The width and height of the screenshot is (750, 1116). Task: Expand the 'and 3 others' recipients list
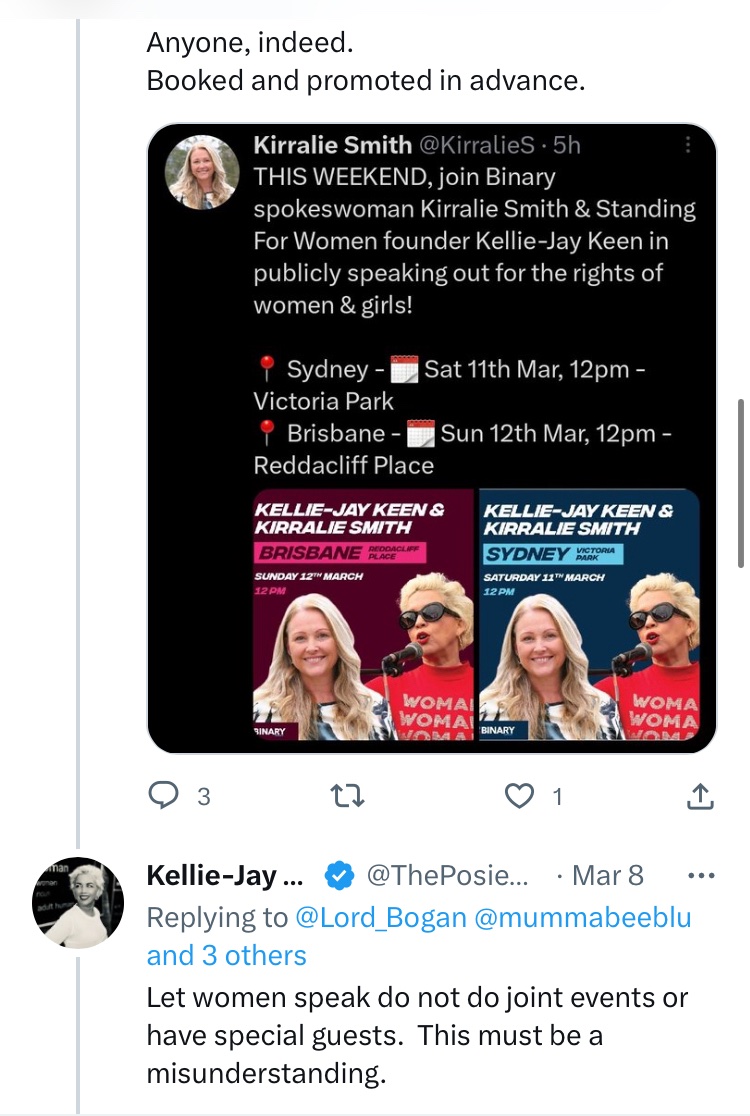pyautogui.click(x=226, y=955)
